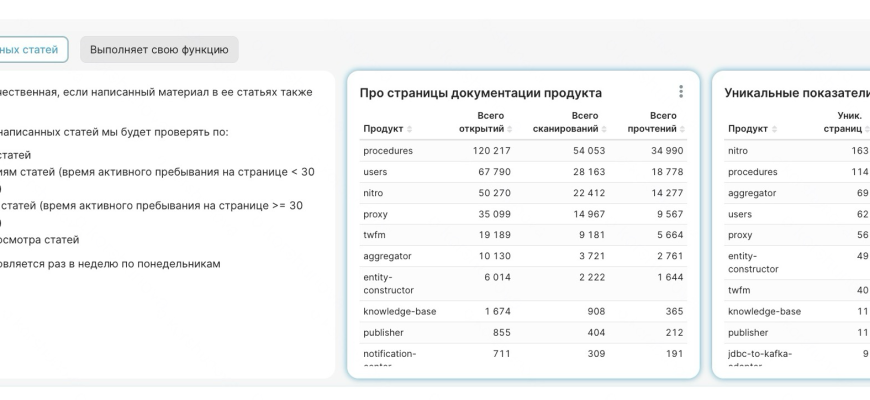Select the procedures row in the first table
The height and width of the screenshot is (400, 870).
(388, 151)
